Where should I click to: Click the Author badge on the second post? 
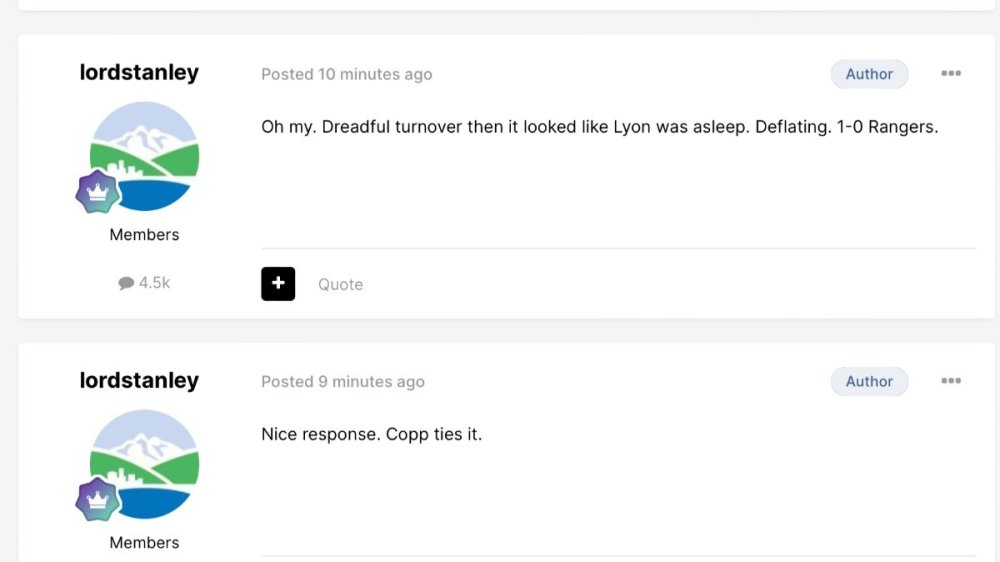point(869,381)
